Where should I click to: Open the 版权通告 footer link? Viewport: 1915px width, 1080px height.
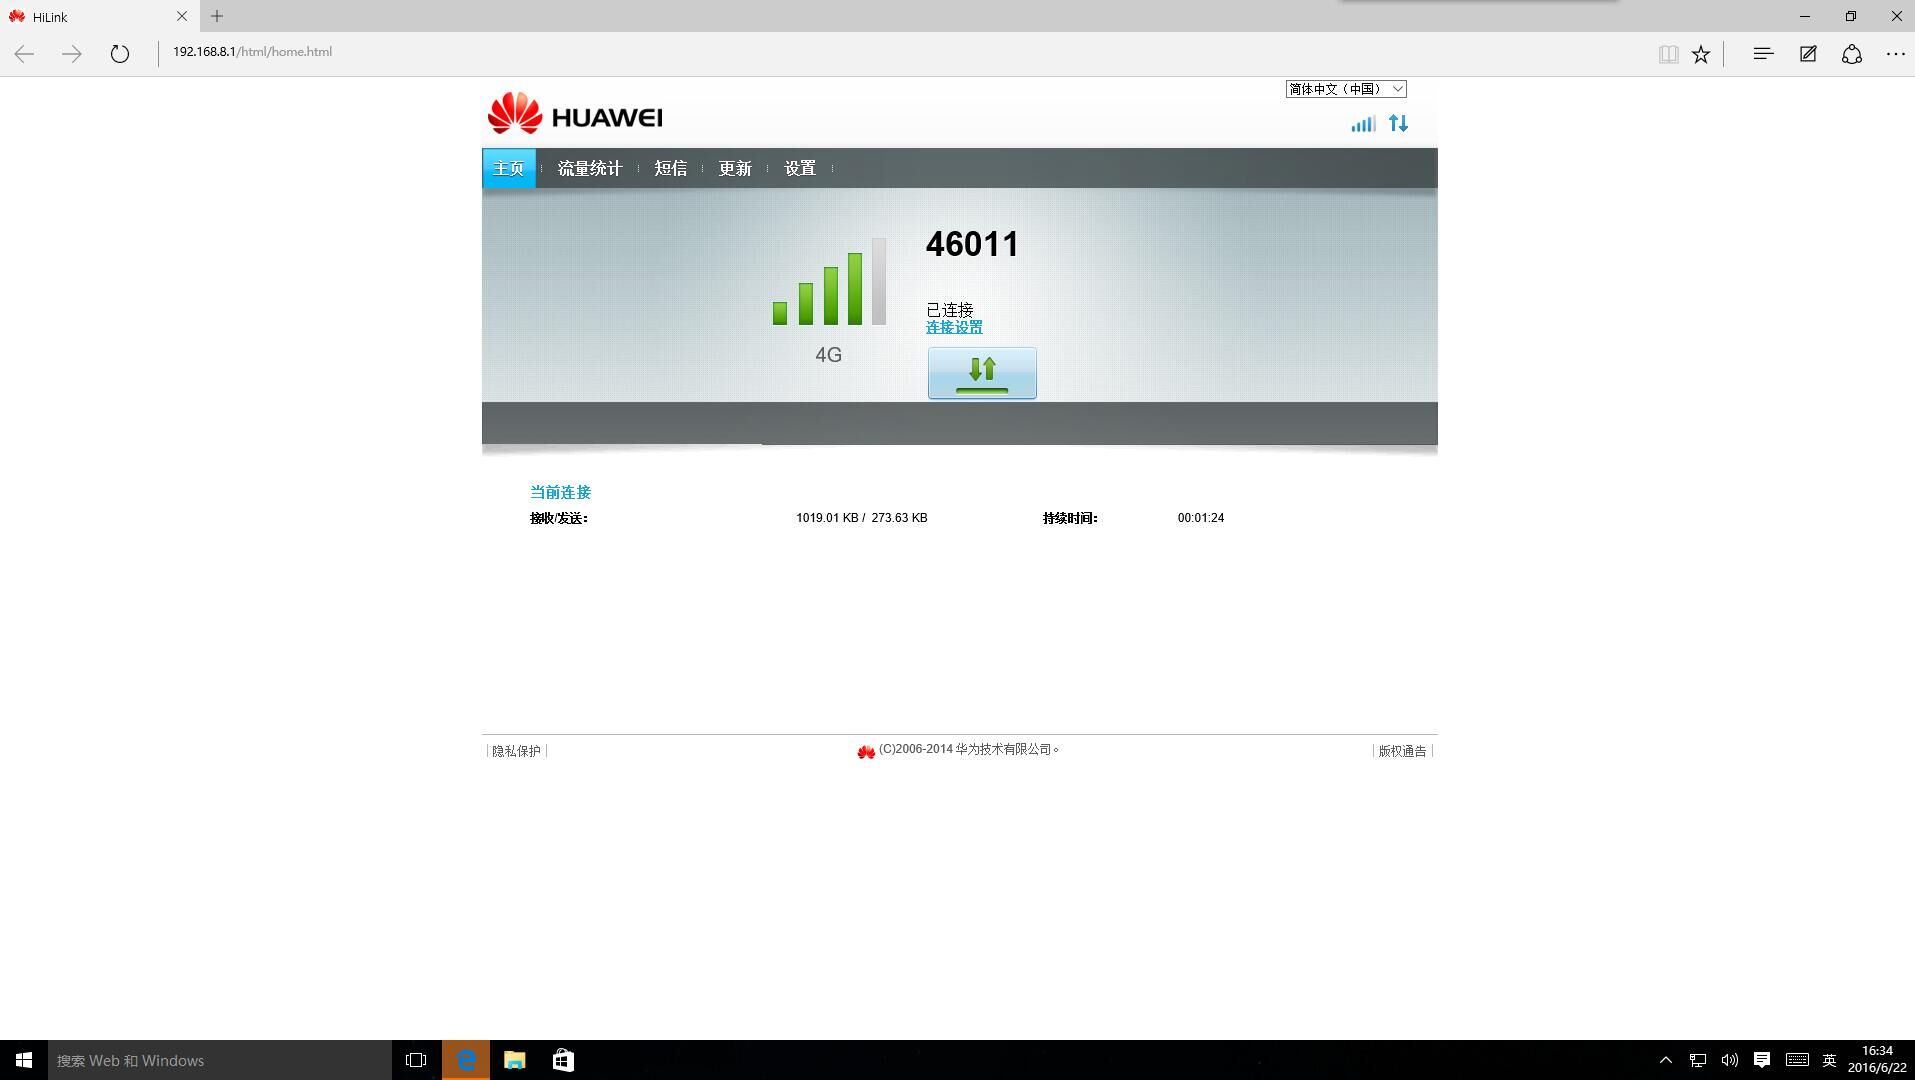(x=1402, y=751)
